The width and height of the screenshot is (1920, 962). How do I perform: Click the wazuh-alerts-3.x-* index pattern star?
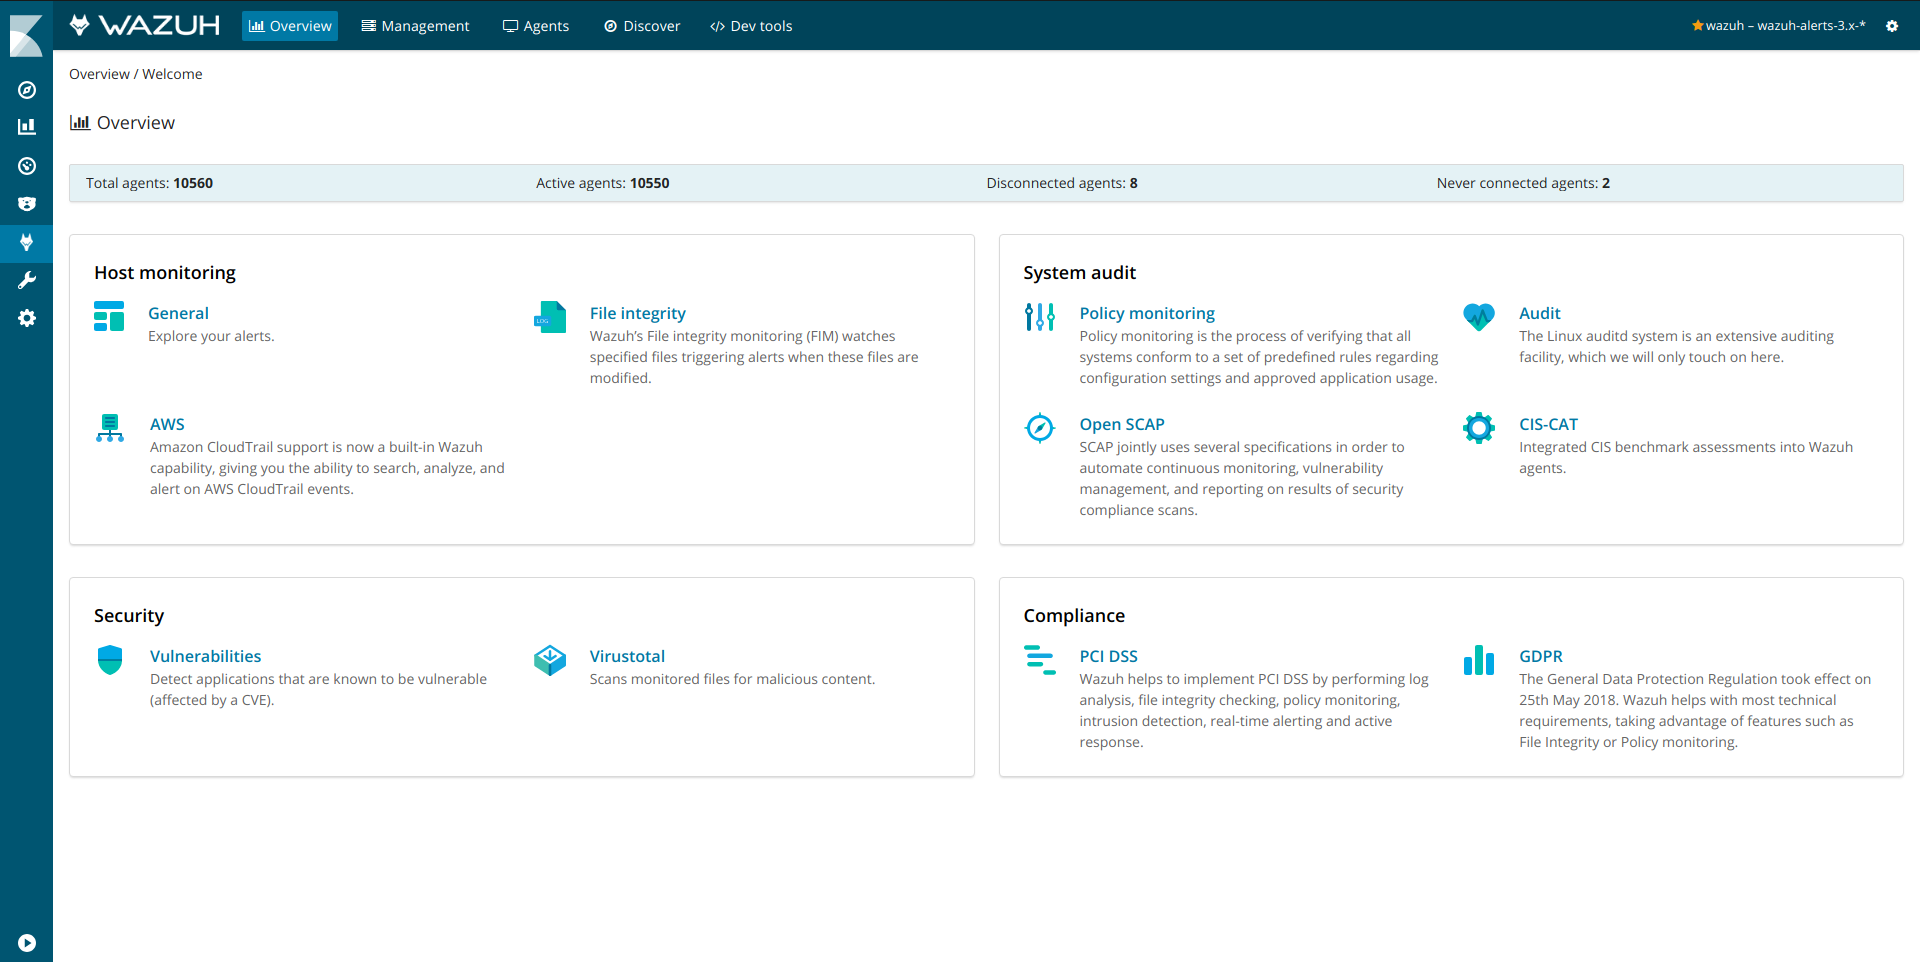(1697, 25)
